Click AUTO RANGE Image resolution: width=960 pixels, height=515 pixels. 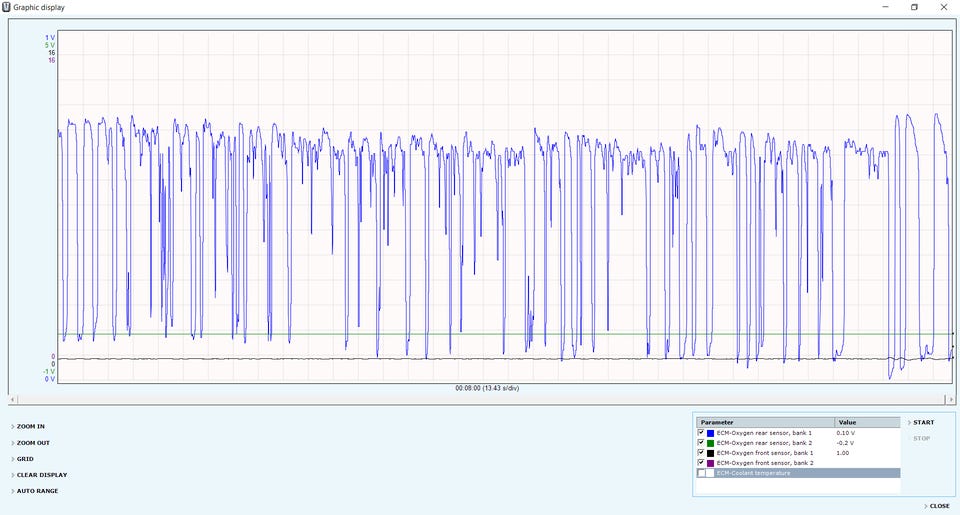[37, 491]
